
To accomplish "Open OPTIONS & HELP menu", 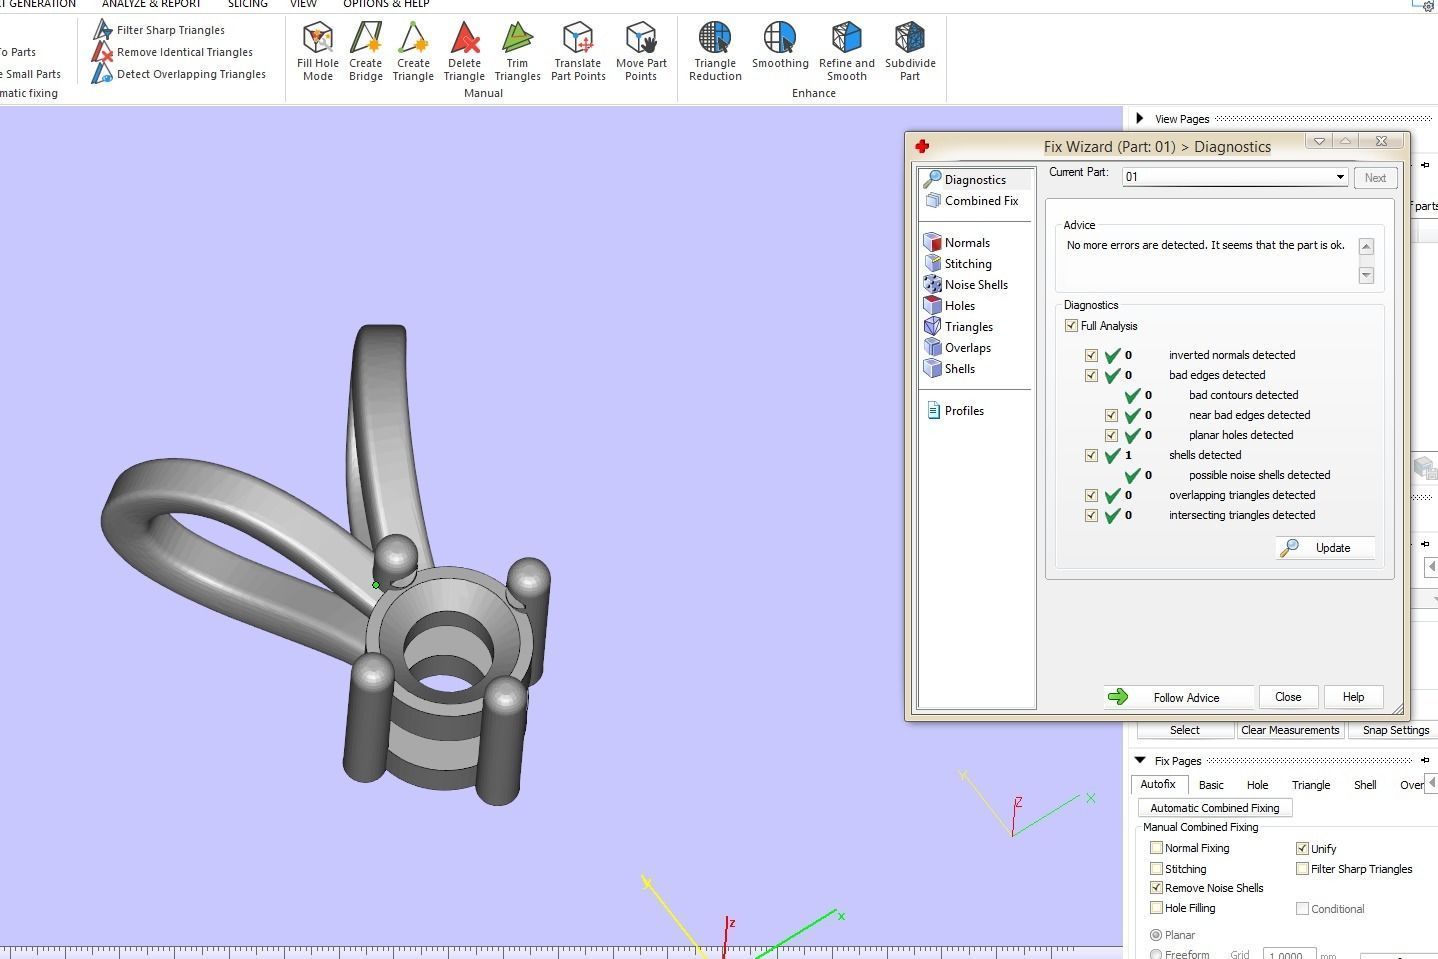I will (387, 4).
